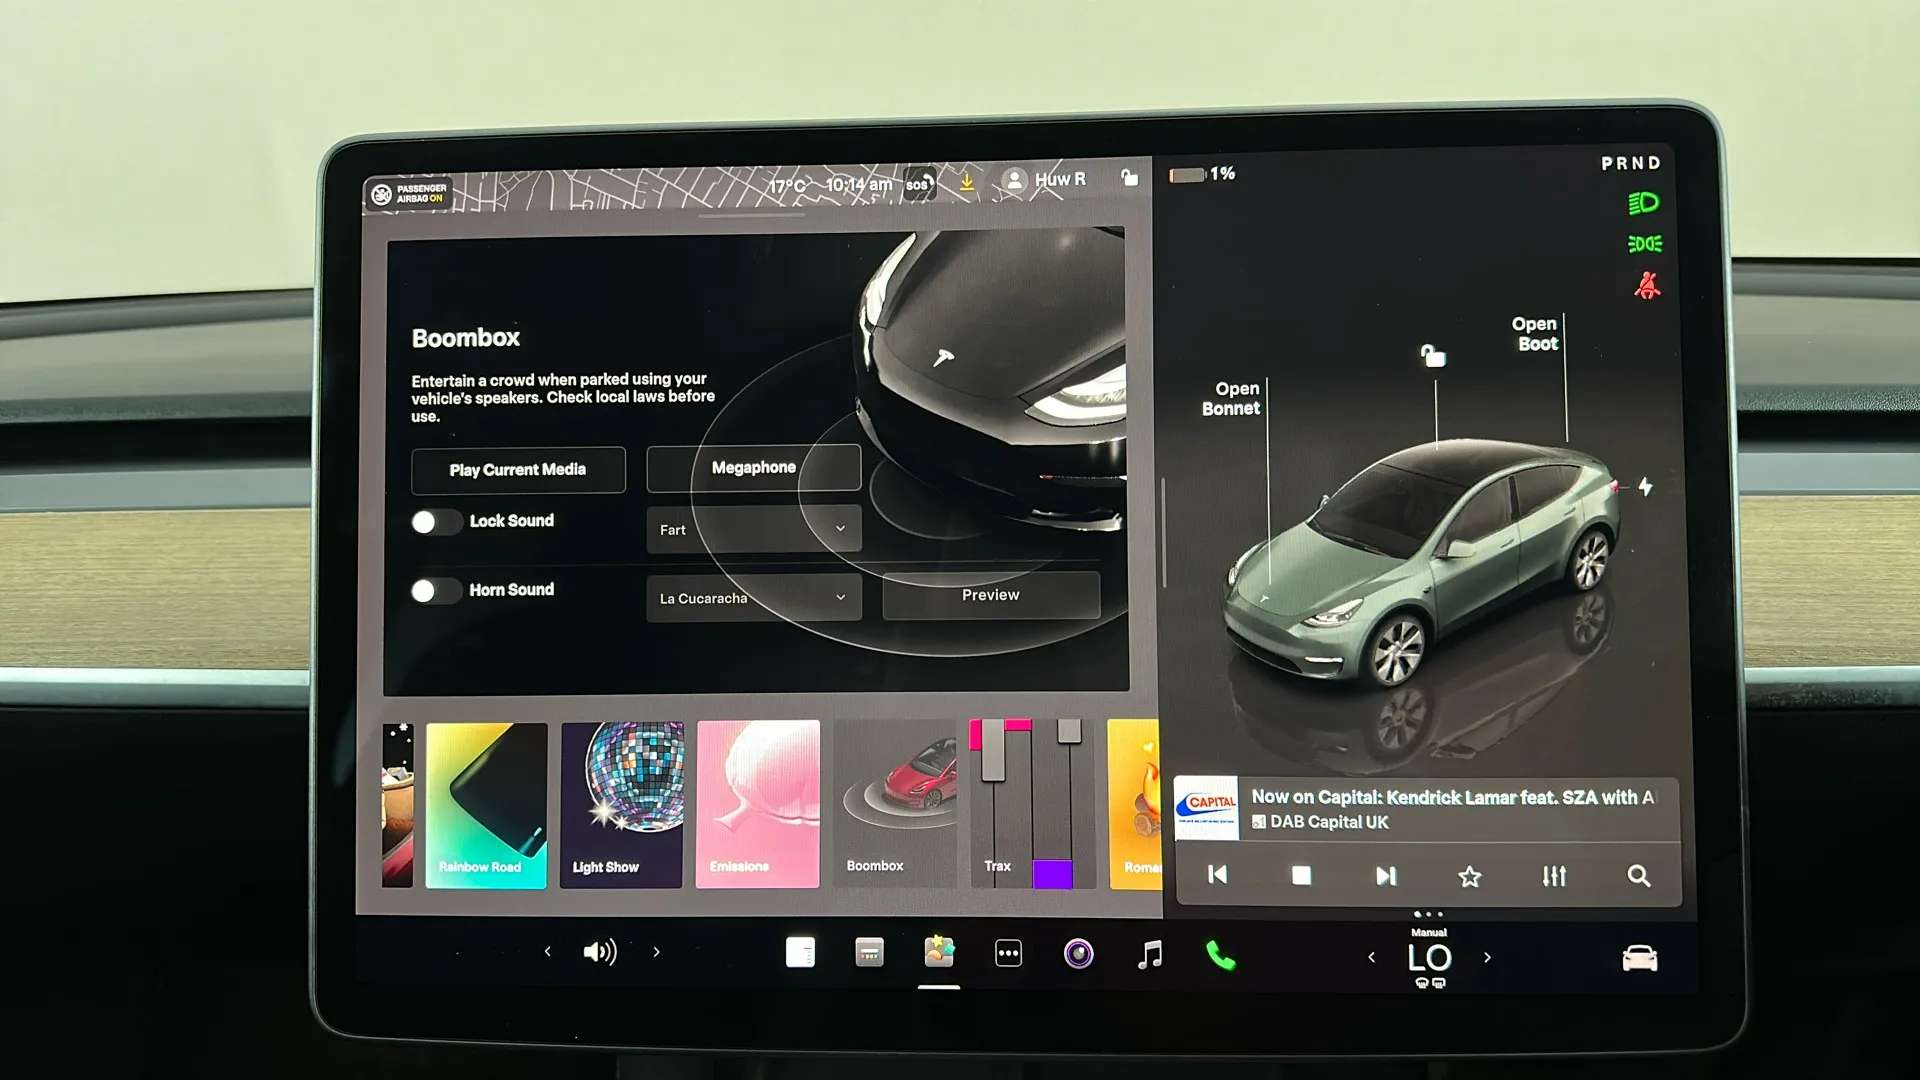The height and width of the screenshot is (1080, 1920).
Task: Open the audio equaliser settings icon
Action: 1554,876
